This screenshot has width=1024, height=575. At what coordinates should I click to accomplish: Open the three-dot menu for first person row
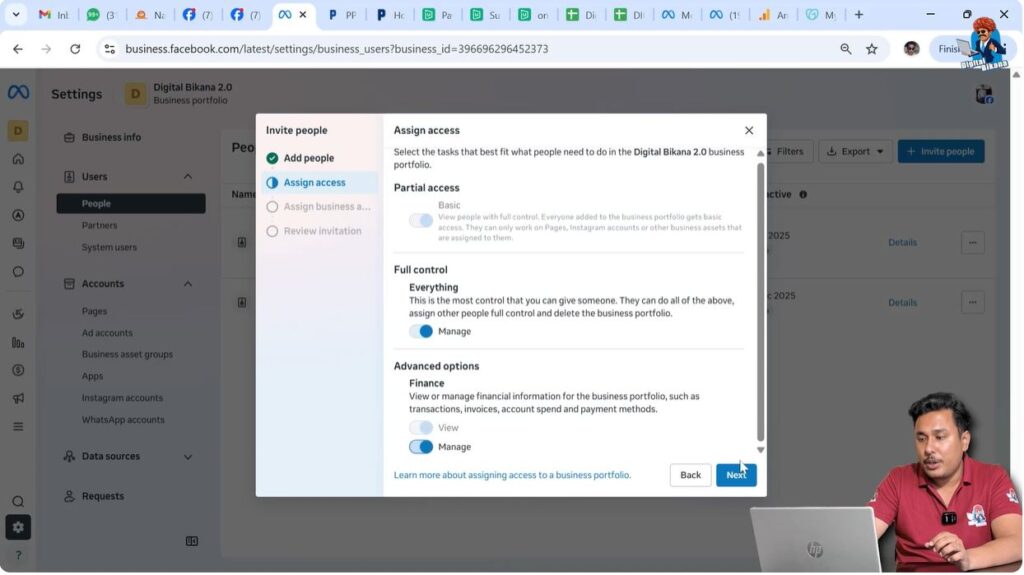pos(972,242)
